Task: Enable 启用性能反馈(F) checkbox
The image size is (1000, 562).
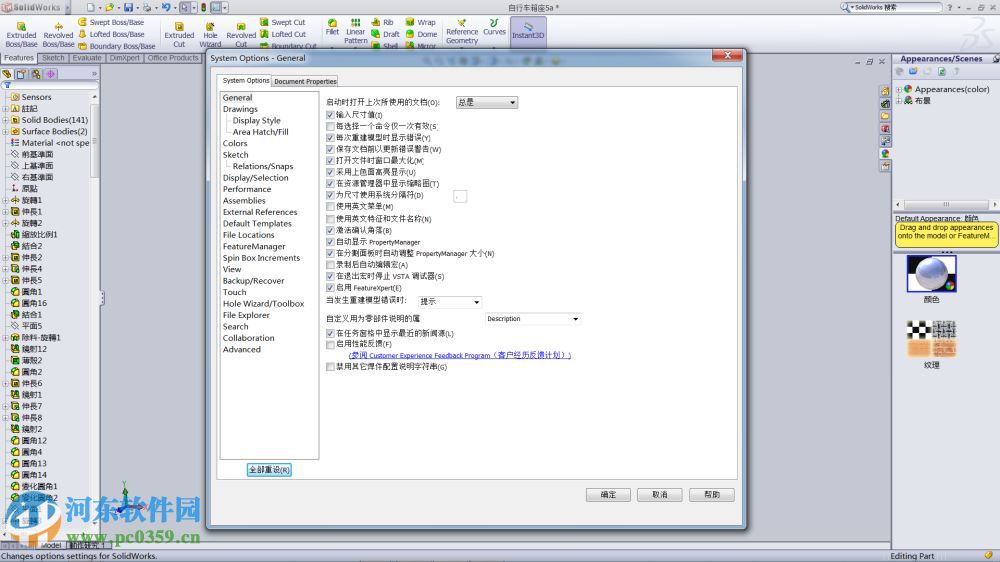Action: 330,344
